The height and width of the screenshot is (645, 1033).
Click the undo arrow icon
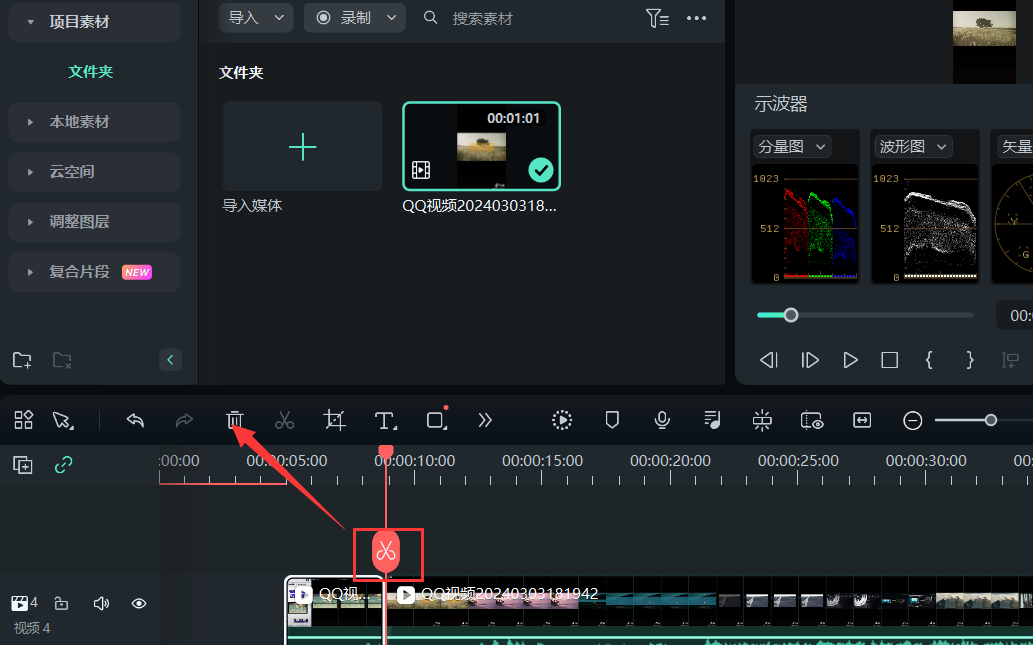tap(135, 420)
